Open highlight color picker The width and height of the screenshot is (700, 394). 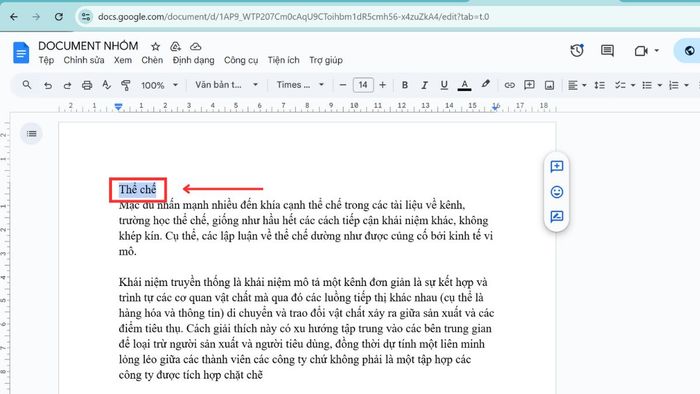point(486,84)
